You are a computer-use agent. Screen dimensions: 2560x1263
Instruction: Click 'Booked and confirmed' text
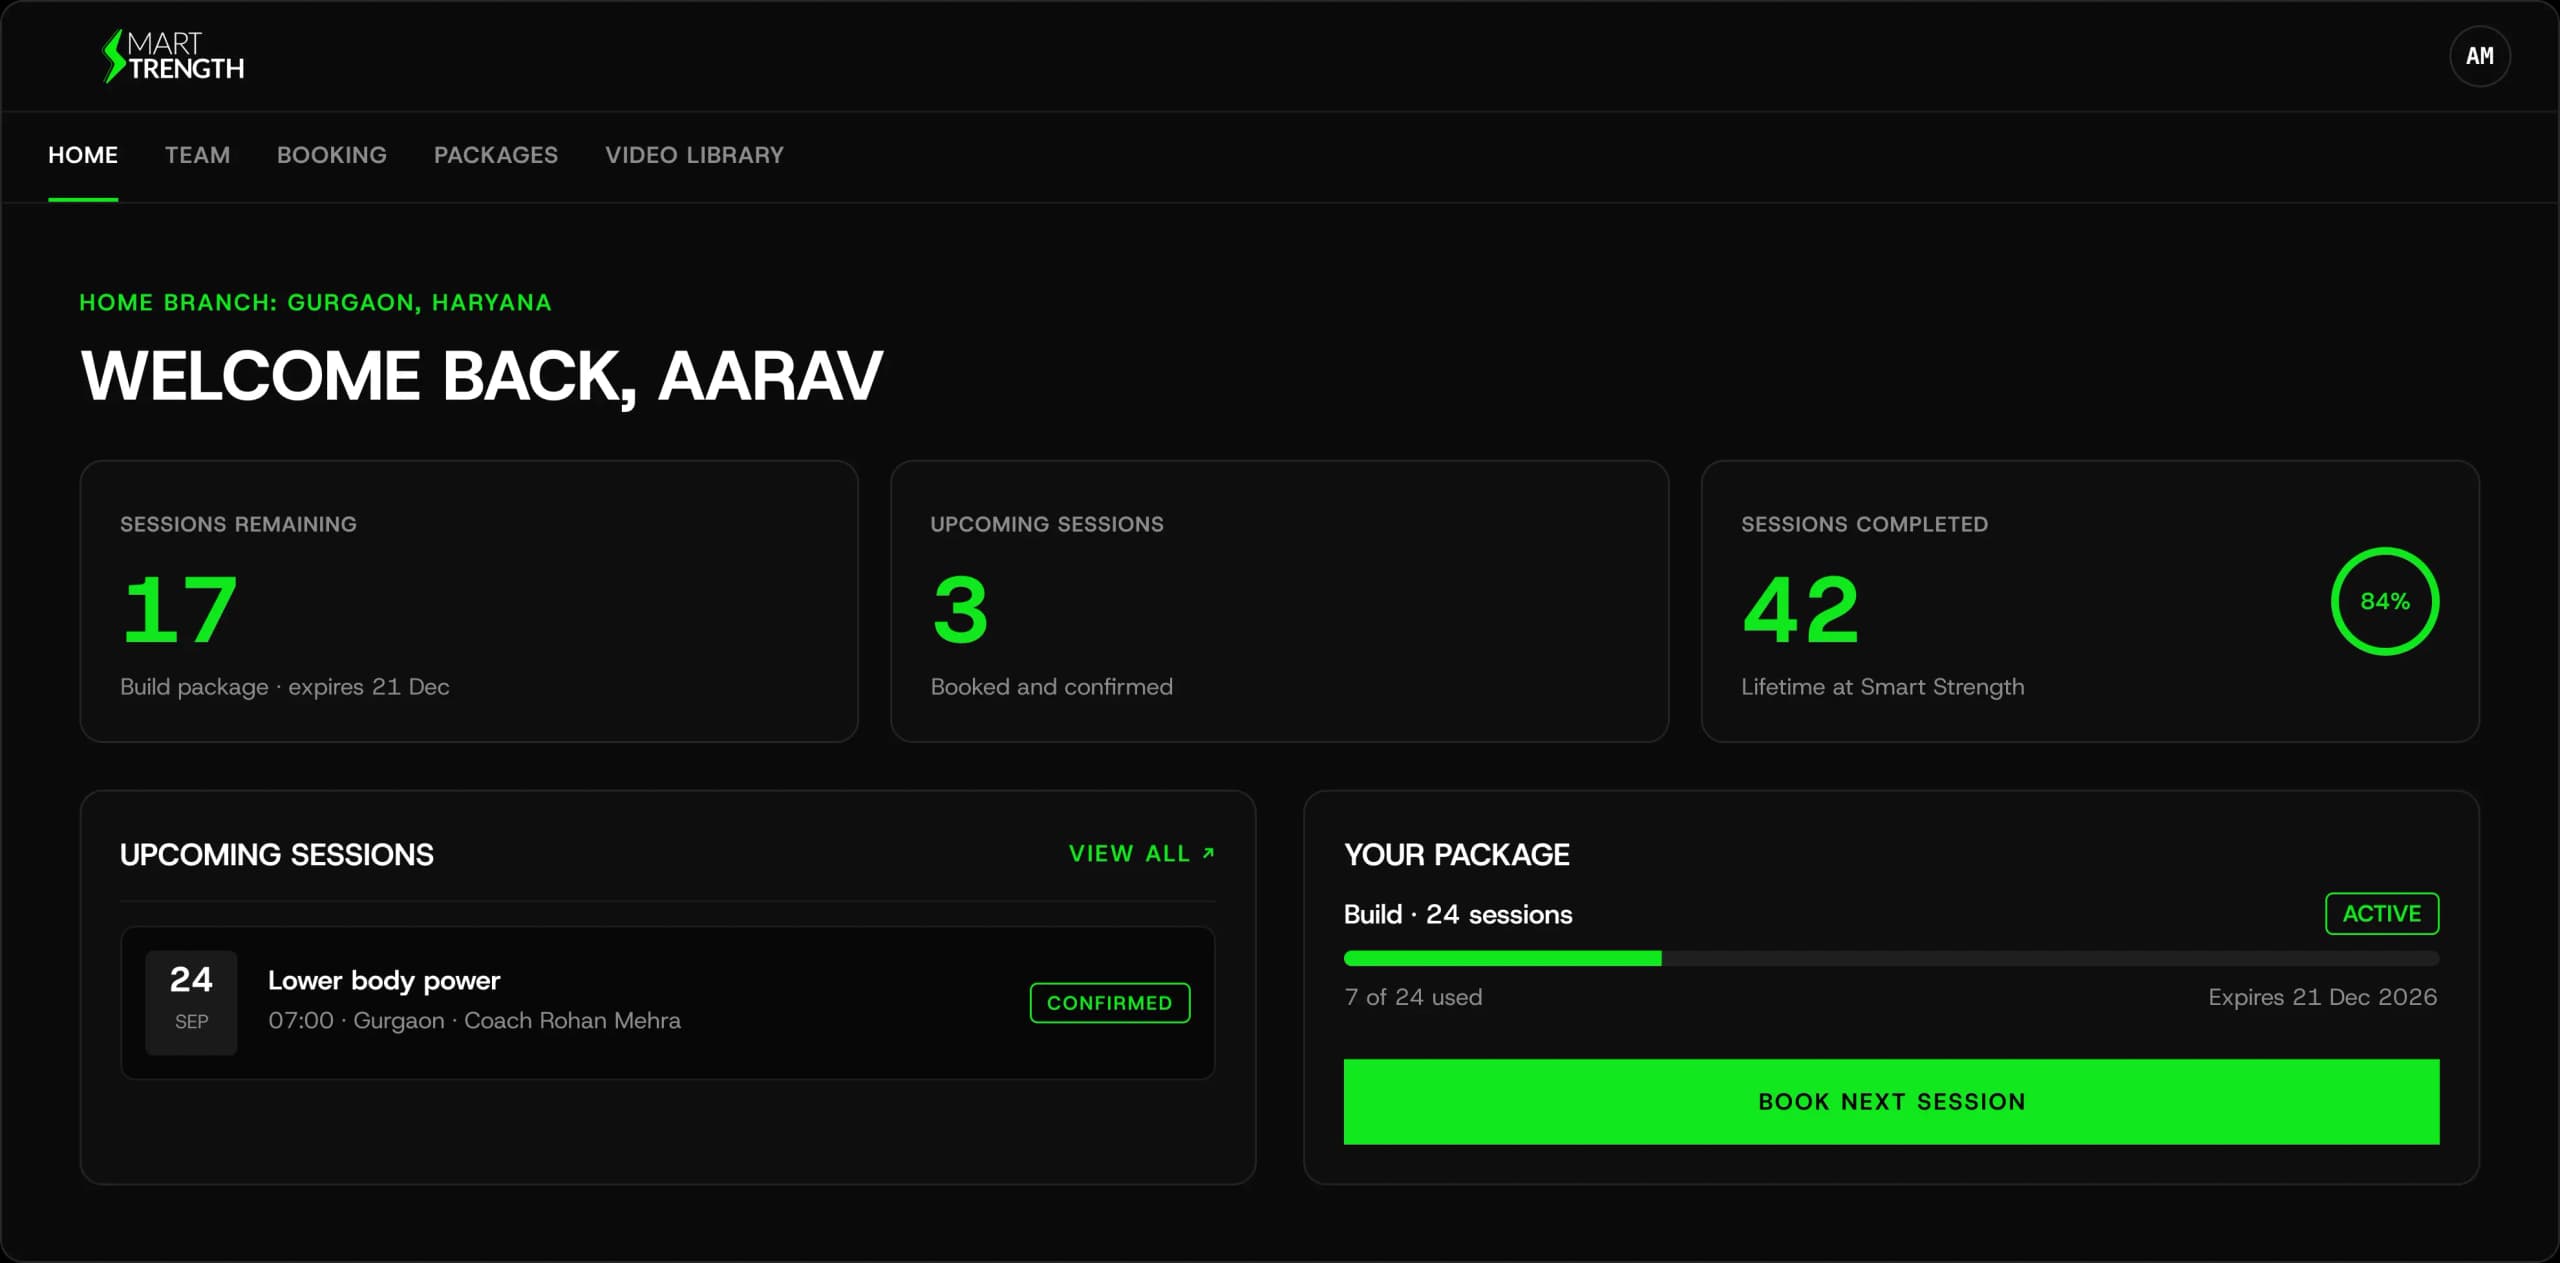click(x=1051, y=687)
